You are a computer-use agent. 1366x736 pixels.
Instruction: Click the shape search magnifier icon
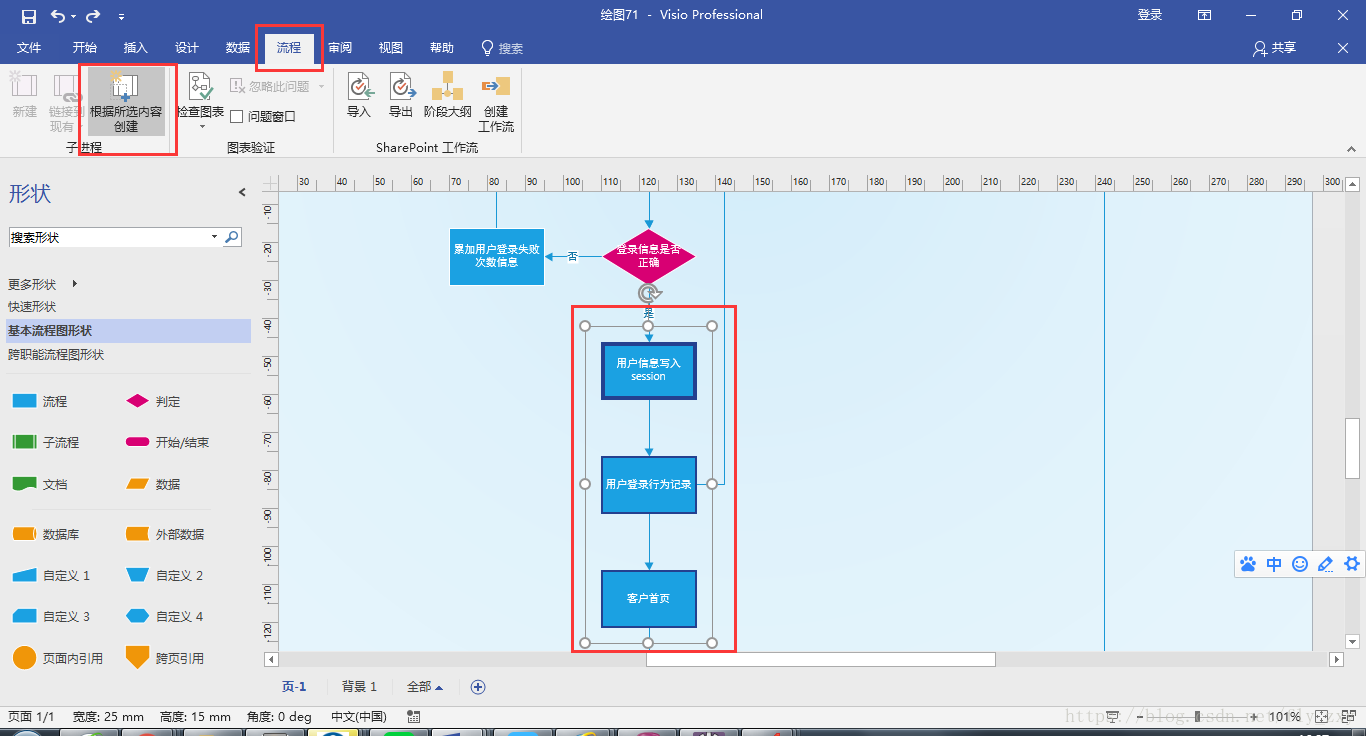[x=231, y=237]
